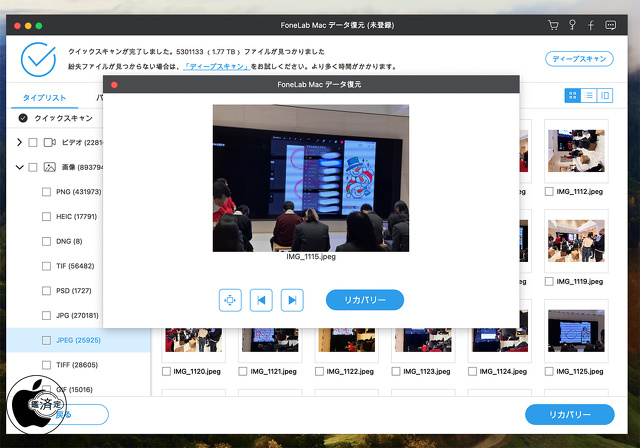Check the 画像 category checkbox
This screenshot has width=640, height=448.
pyautogui.click(x=33, y=167)
